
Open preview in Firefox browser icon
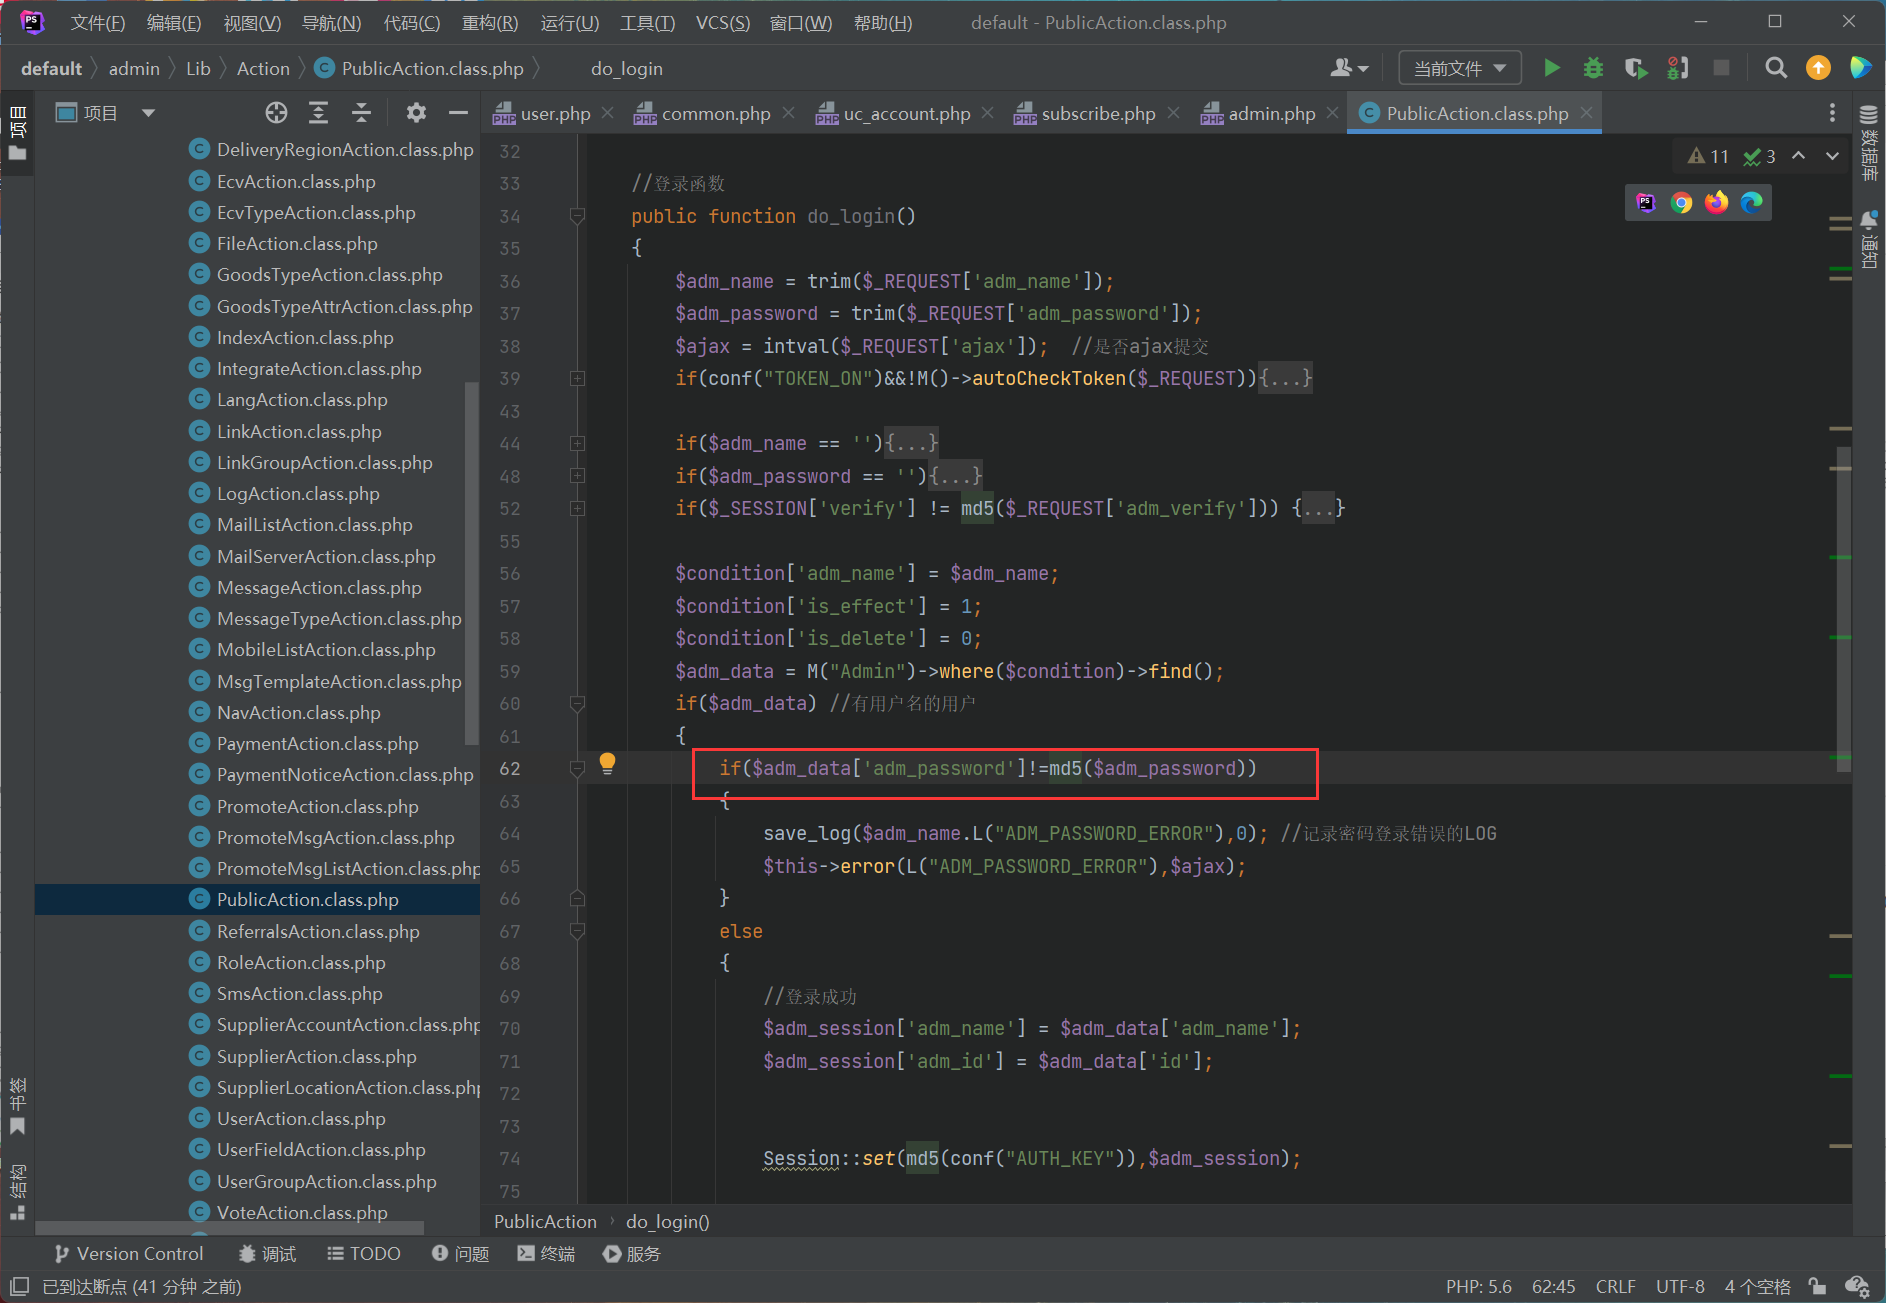click(x=1716, y=203)
